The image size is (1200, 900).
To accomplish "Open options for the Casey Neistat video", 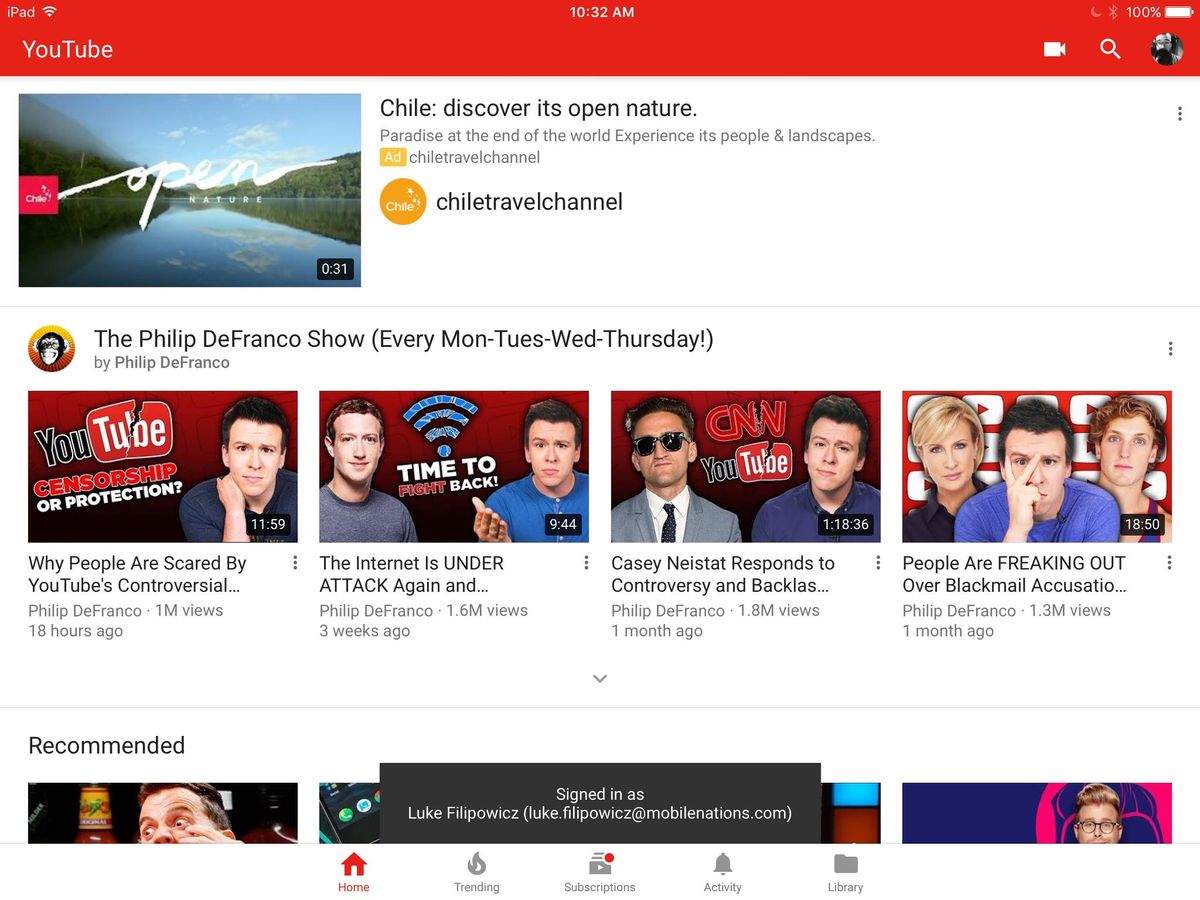I will point(877,563).
